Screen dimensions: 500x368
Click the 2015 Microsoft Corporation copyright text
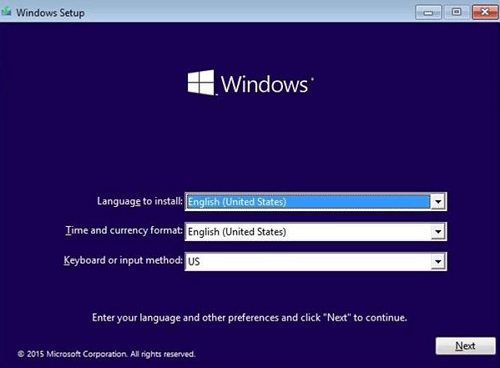pos(106,354)
